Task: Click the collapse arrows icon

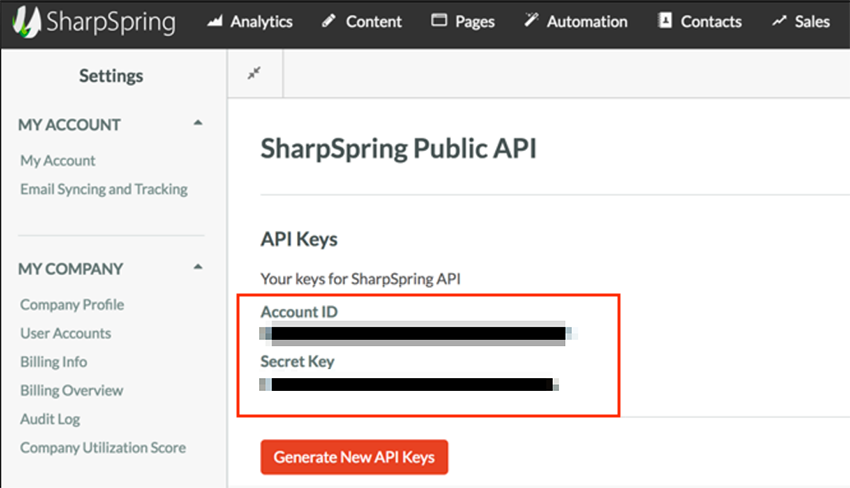Action: pyautogui.click(x=254, y=73)
